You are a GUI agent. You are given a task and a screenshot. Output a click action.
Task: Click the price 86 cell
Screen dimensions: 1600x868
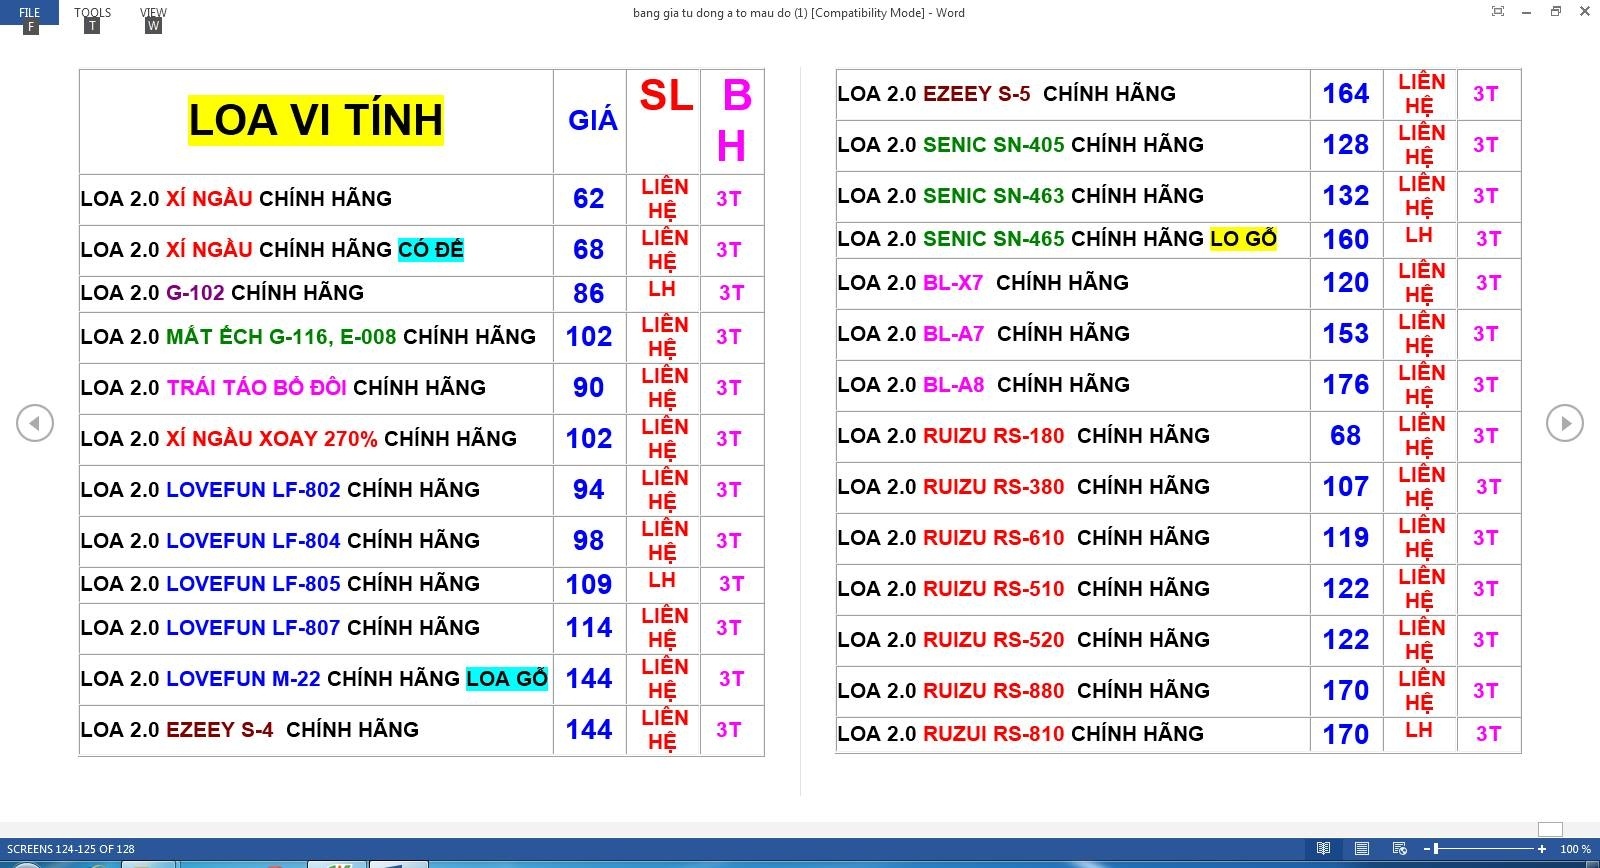pyautogui.click(x=589, y=293)
